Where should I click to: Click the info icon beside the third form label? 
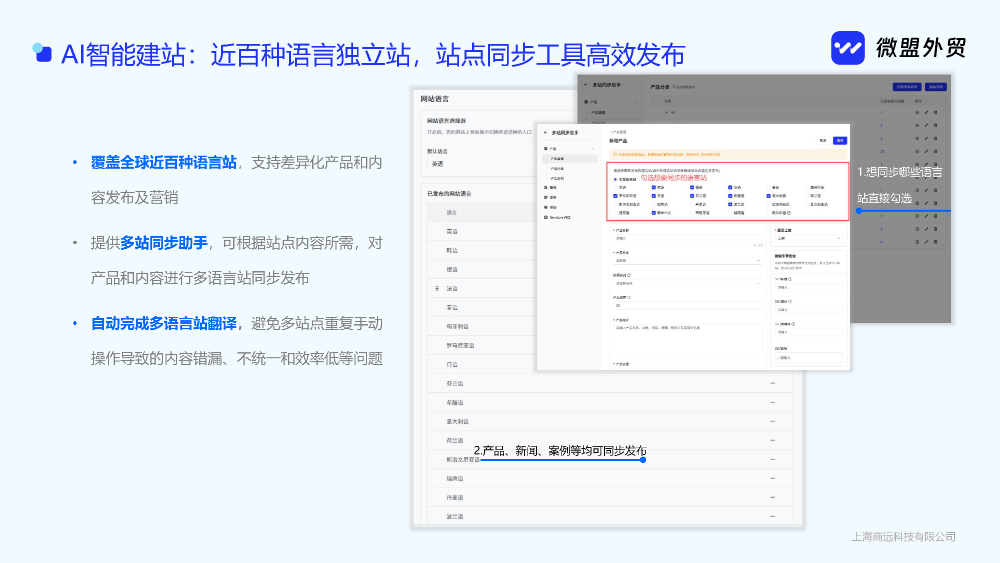[x=629, y=275]
